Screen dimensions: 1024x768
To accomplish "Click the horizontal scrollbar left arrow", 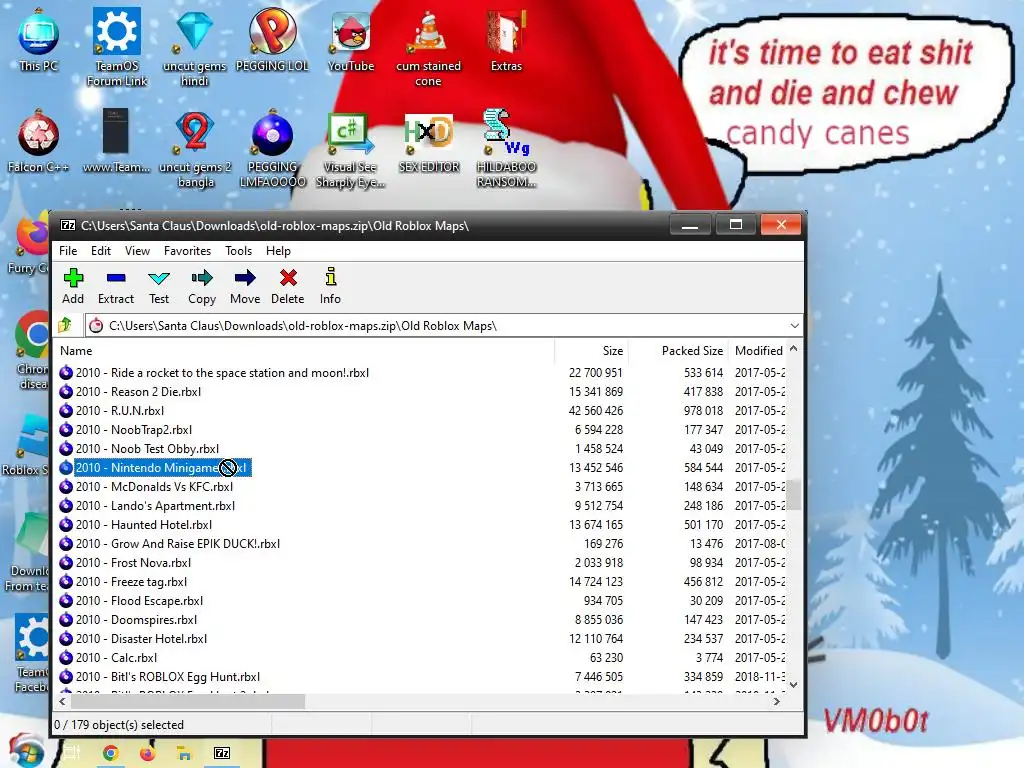I will pyautogui.click(x=63, y=701).
